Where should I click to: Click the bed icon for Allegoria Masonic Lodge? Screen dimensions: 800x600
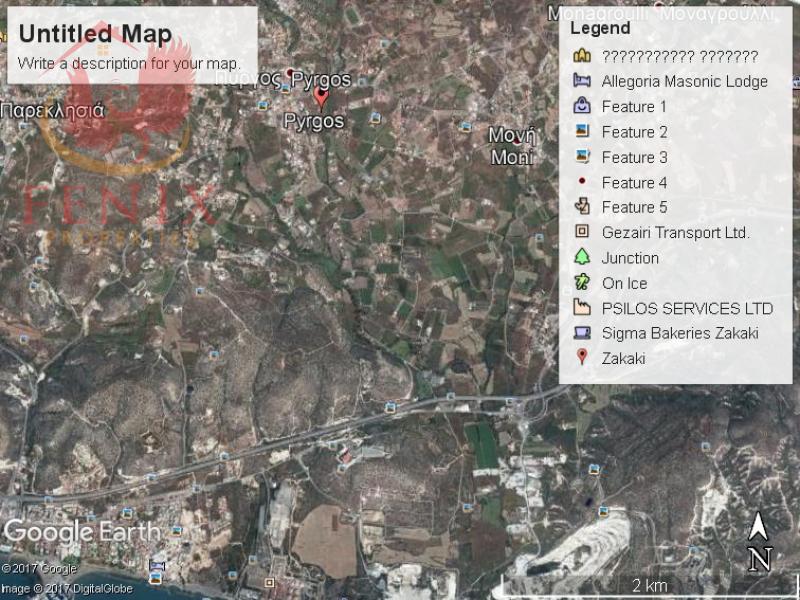[582, 81]
